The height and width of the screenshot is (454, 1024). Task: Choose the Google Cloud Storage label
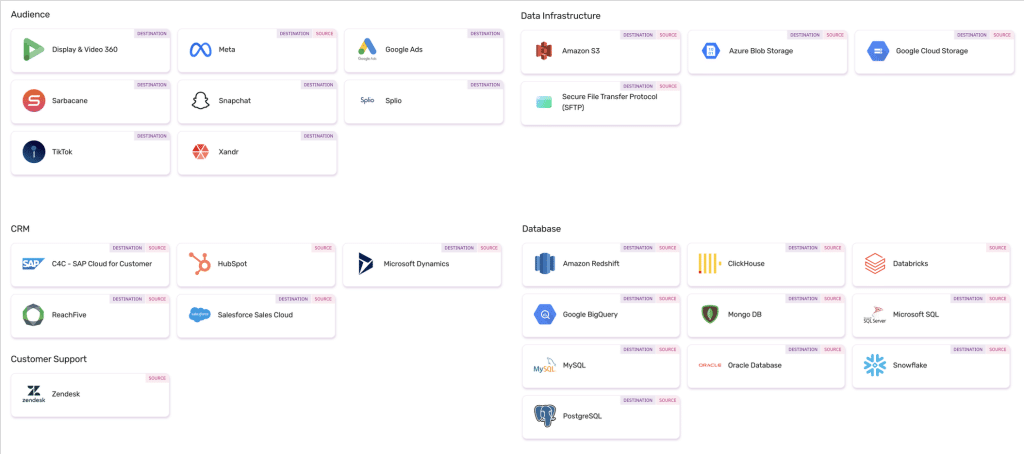click(x=932, y=51)
